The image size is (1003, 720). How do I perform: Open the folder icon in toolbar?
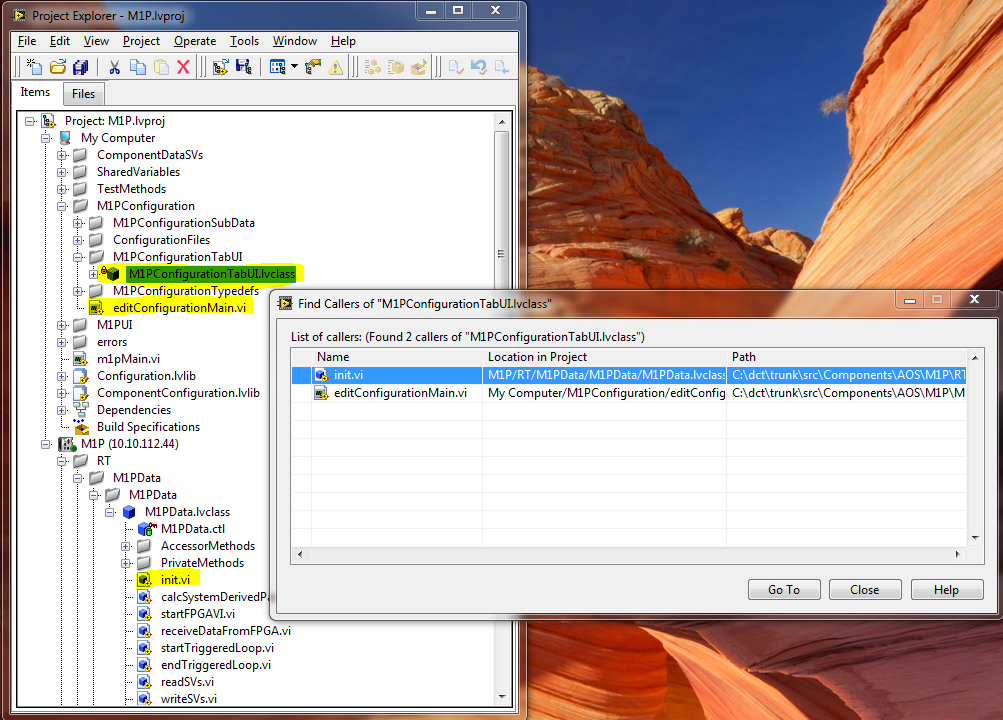pos(57,67)
